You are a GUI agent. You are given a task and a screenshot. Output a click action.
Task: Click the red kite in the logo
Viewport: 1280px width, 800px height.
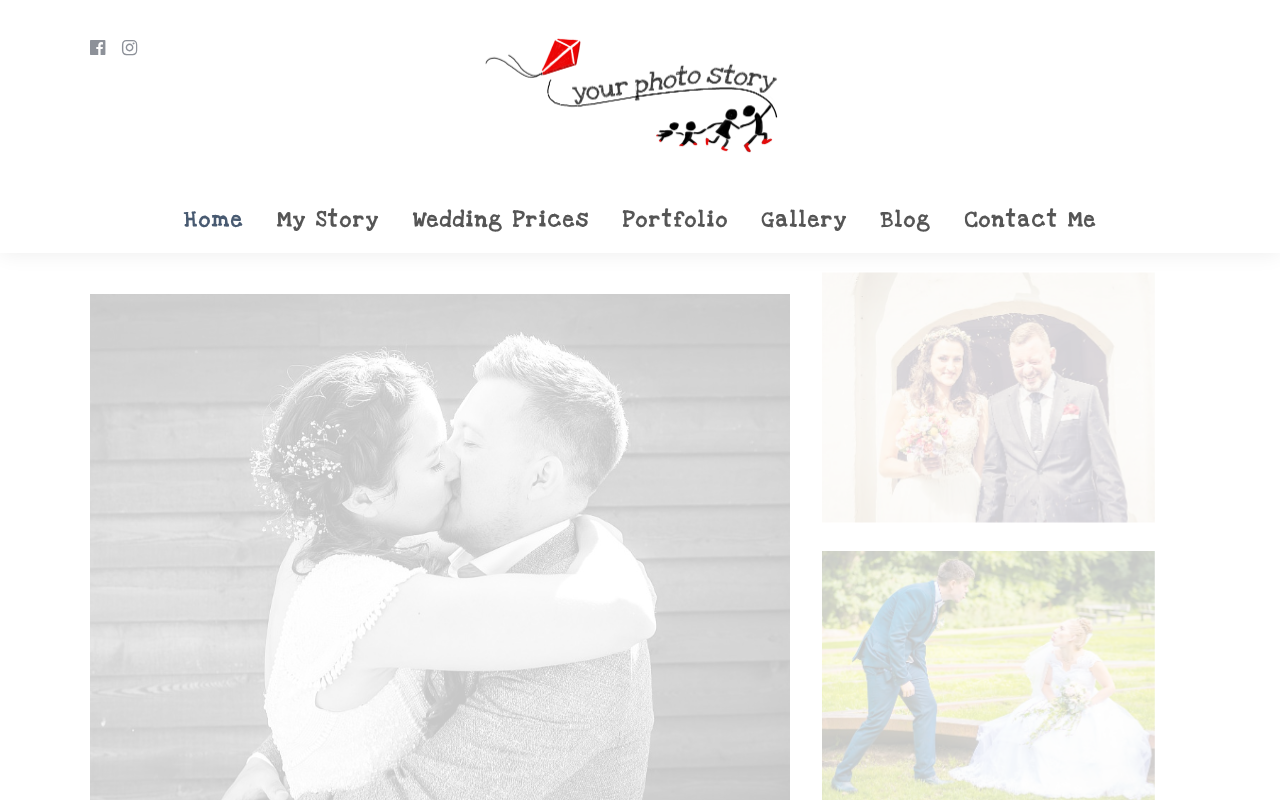pos(562,58)
